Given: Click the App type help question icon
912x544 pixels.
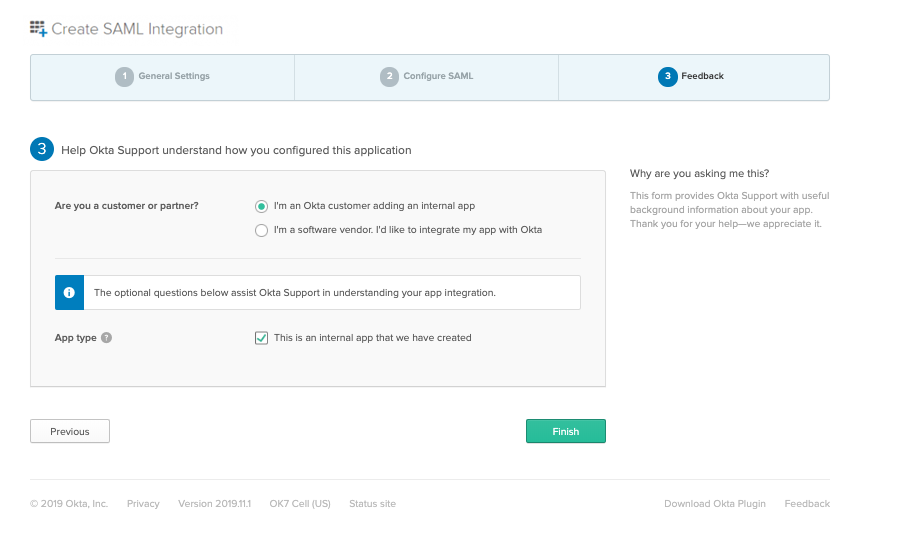Looking at the screenshot, I should click(x=107, y=338).
